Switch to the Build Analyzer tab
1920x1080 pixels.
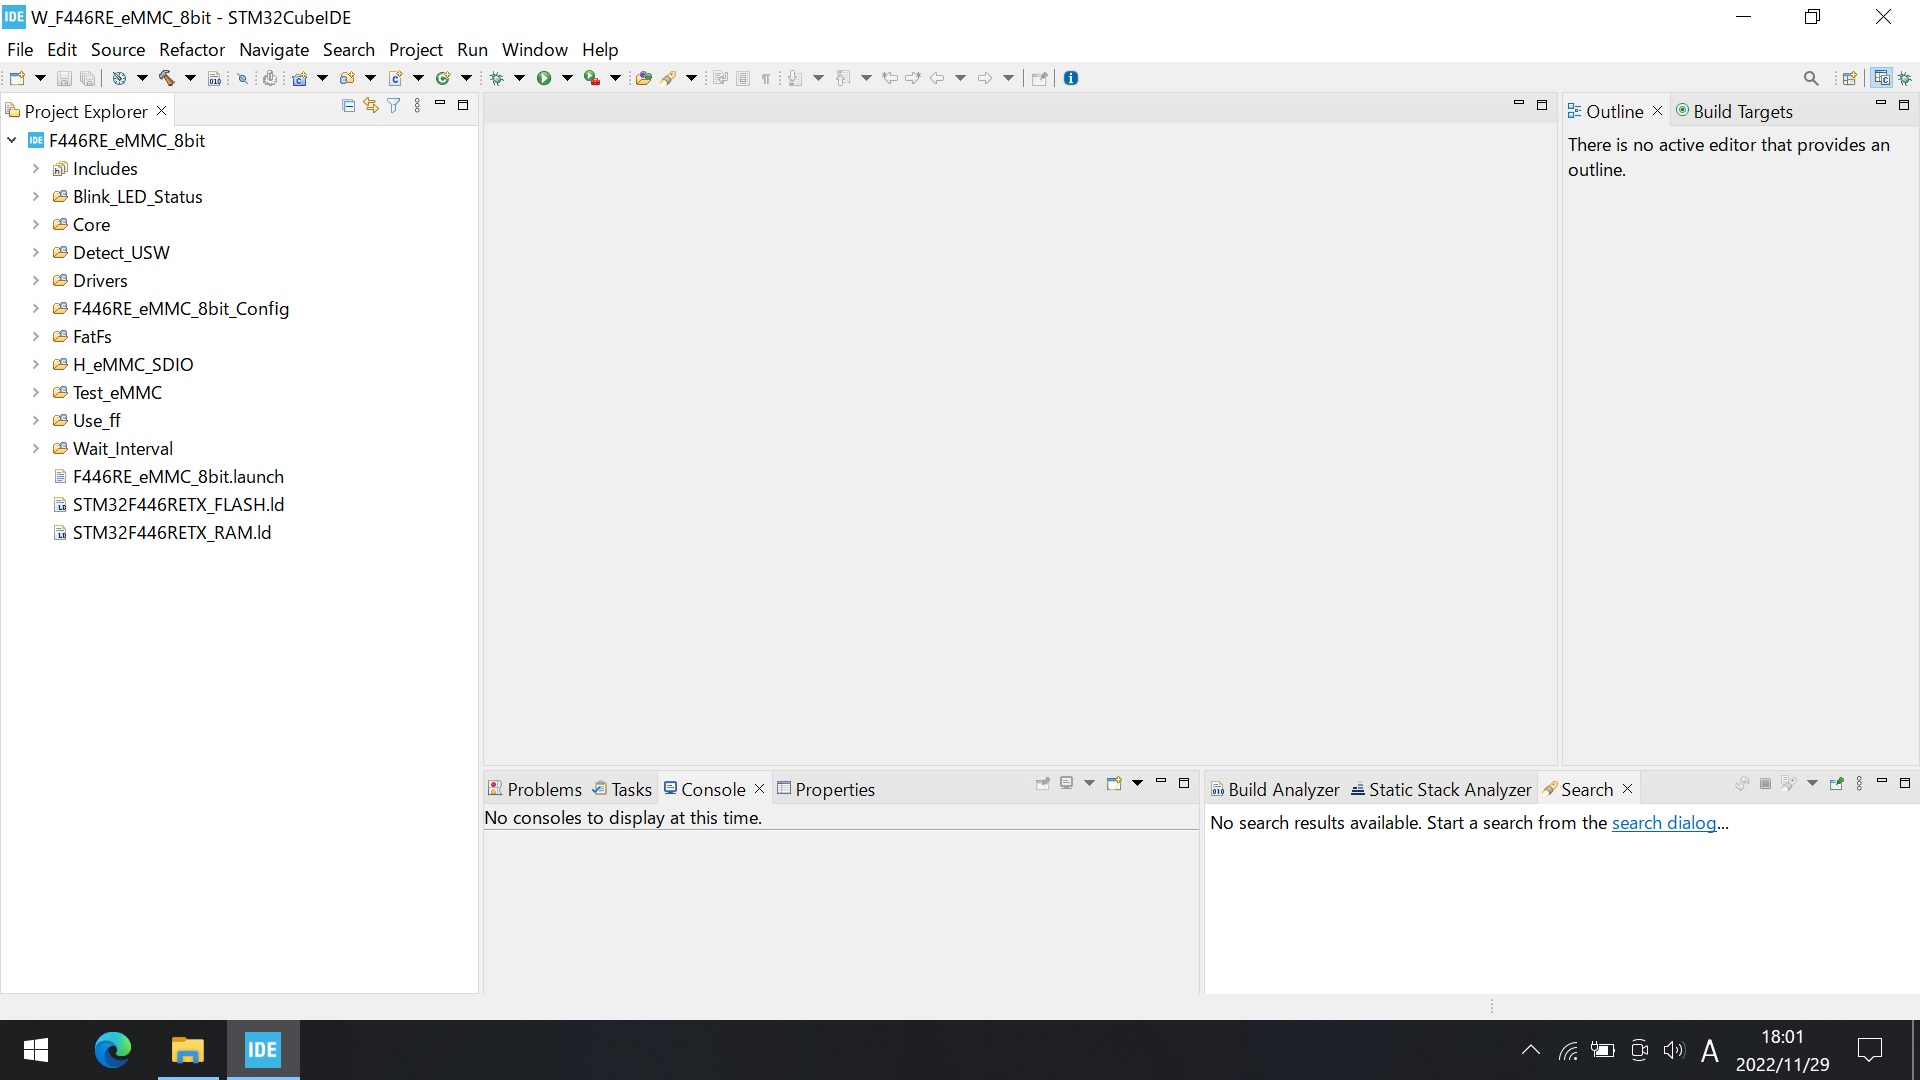tap(1275, 789)
